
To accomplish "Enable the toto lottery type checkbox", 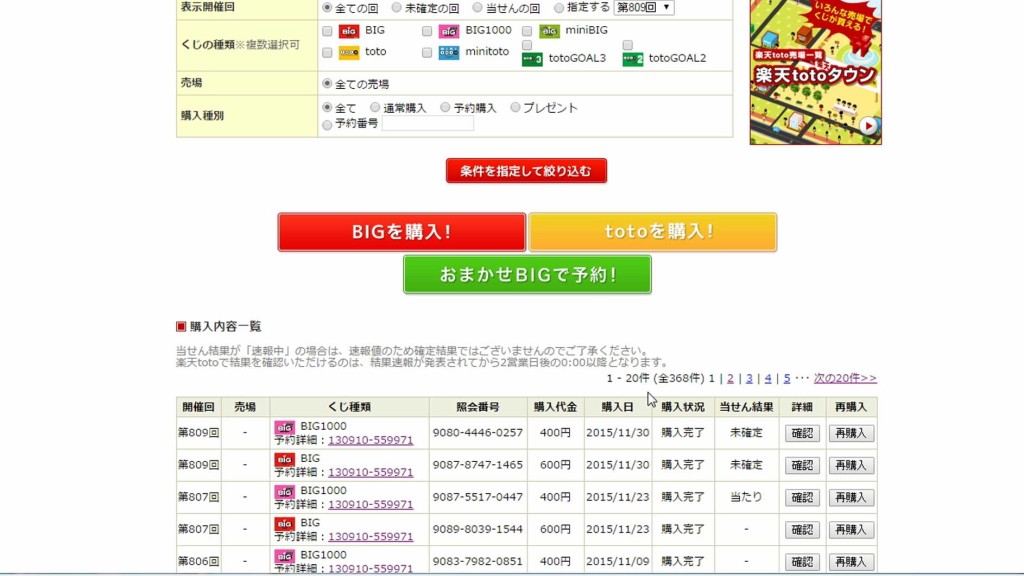I will pyautogui.click(x=327, y=52).
